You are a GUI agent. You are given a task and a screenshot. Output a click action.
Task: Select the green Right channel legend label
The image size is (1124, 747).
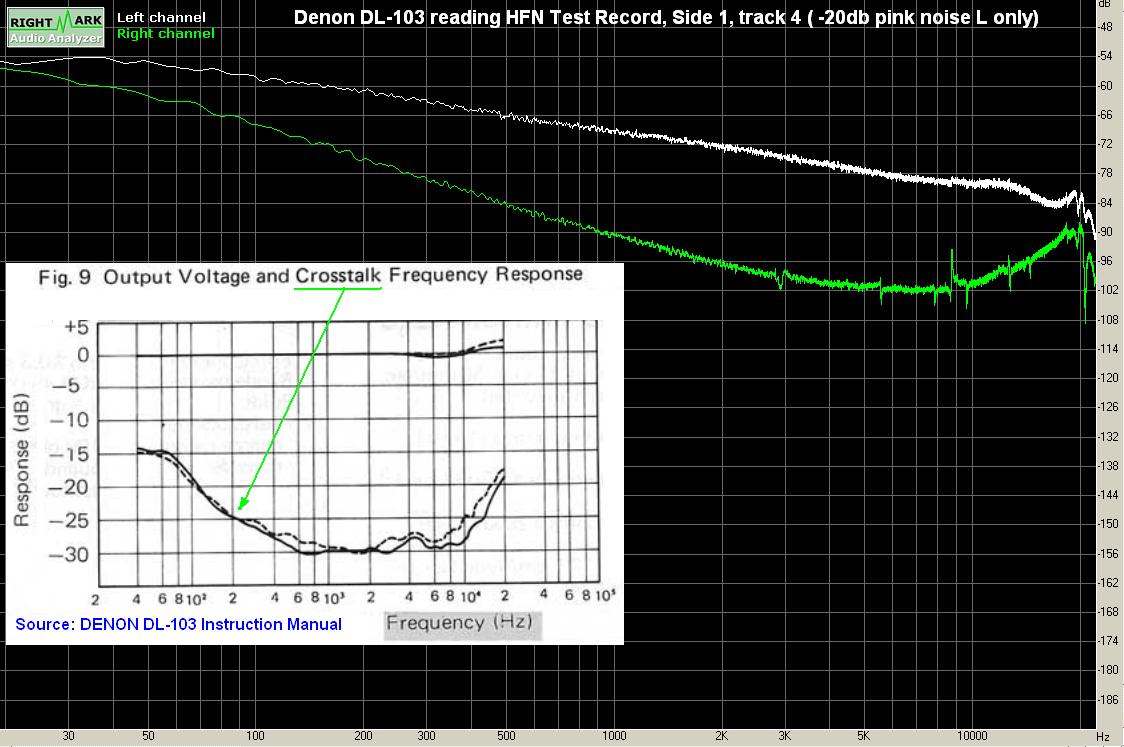166,34
